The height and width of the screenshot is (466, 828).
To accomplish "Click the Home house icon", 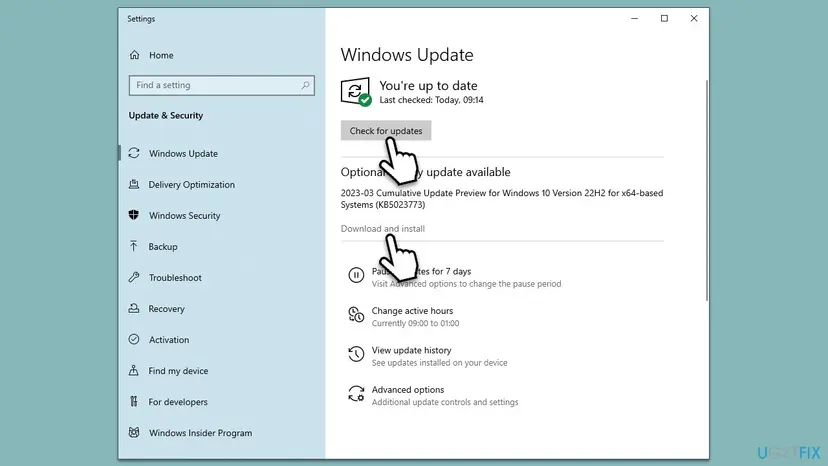I will (x=135, y=55).
